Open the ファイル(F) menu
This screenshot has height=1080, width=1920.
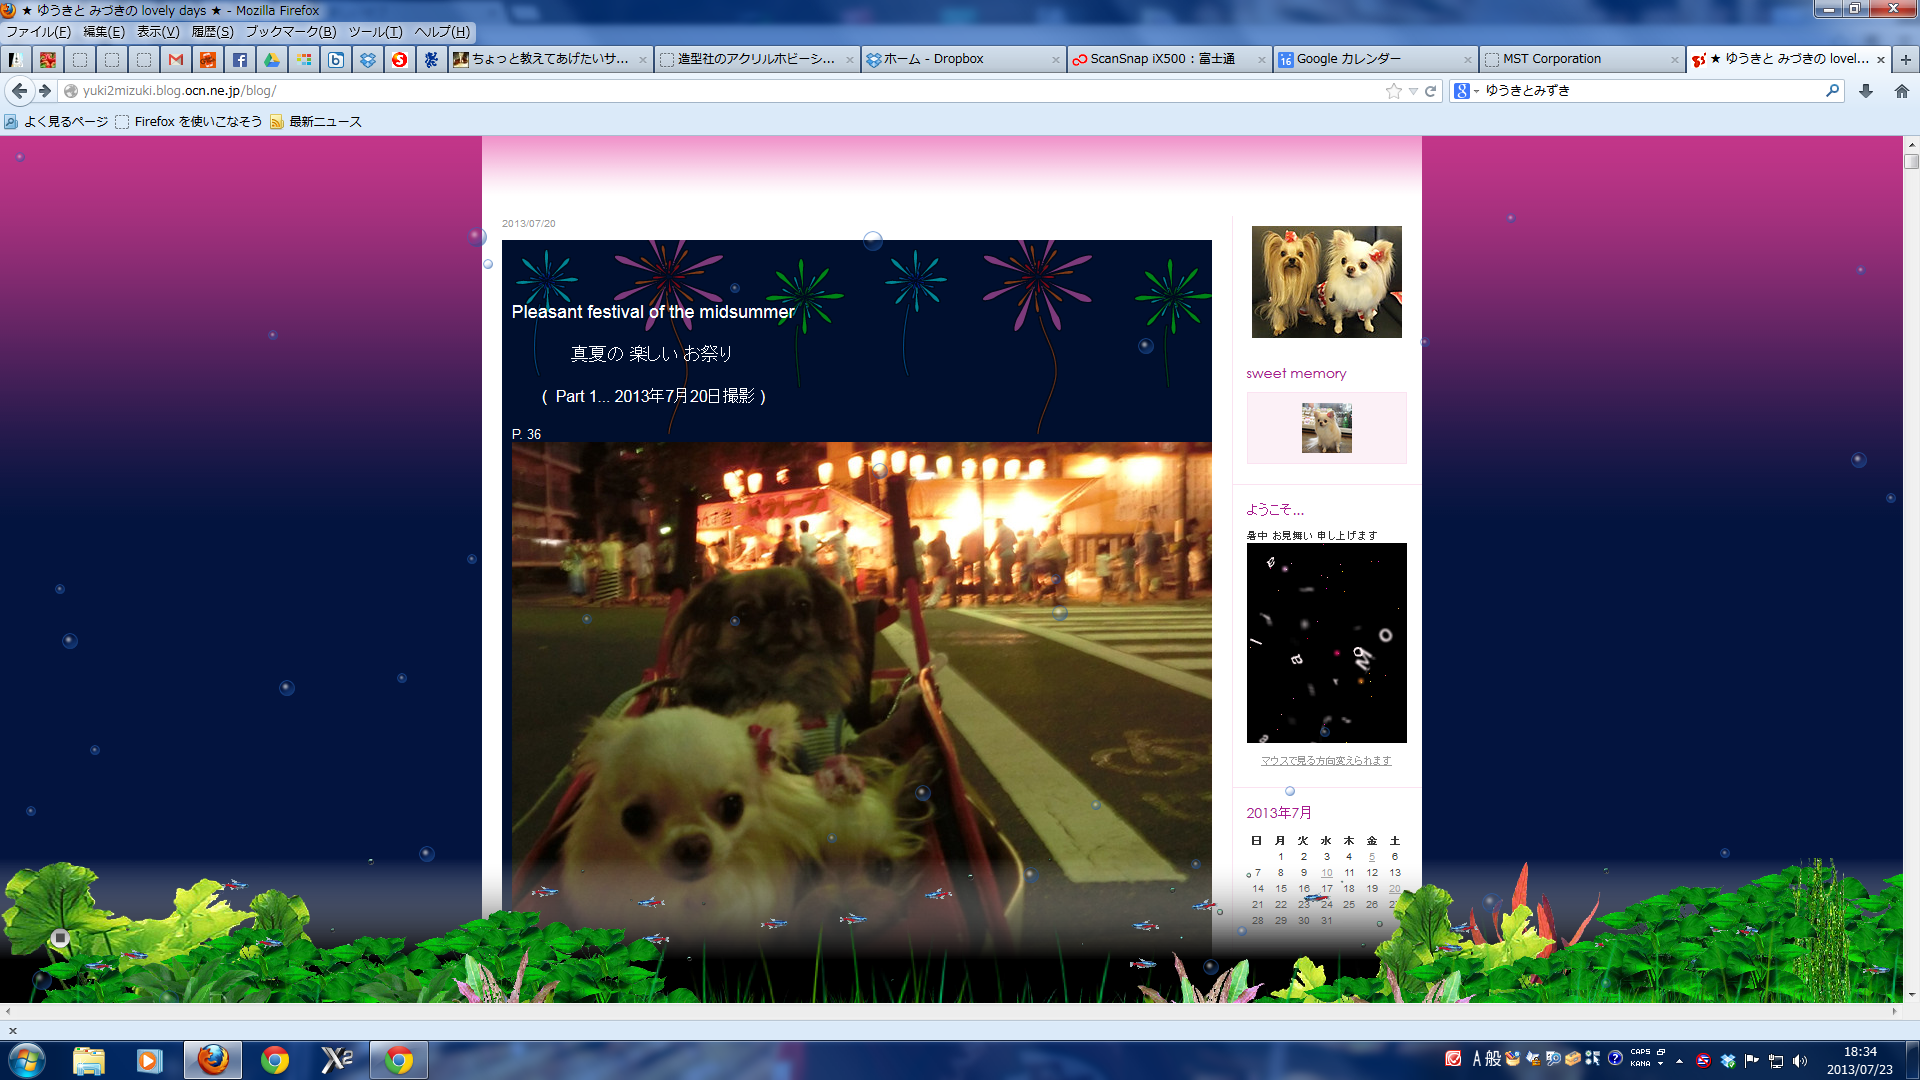[x=38, y=32]
